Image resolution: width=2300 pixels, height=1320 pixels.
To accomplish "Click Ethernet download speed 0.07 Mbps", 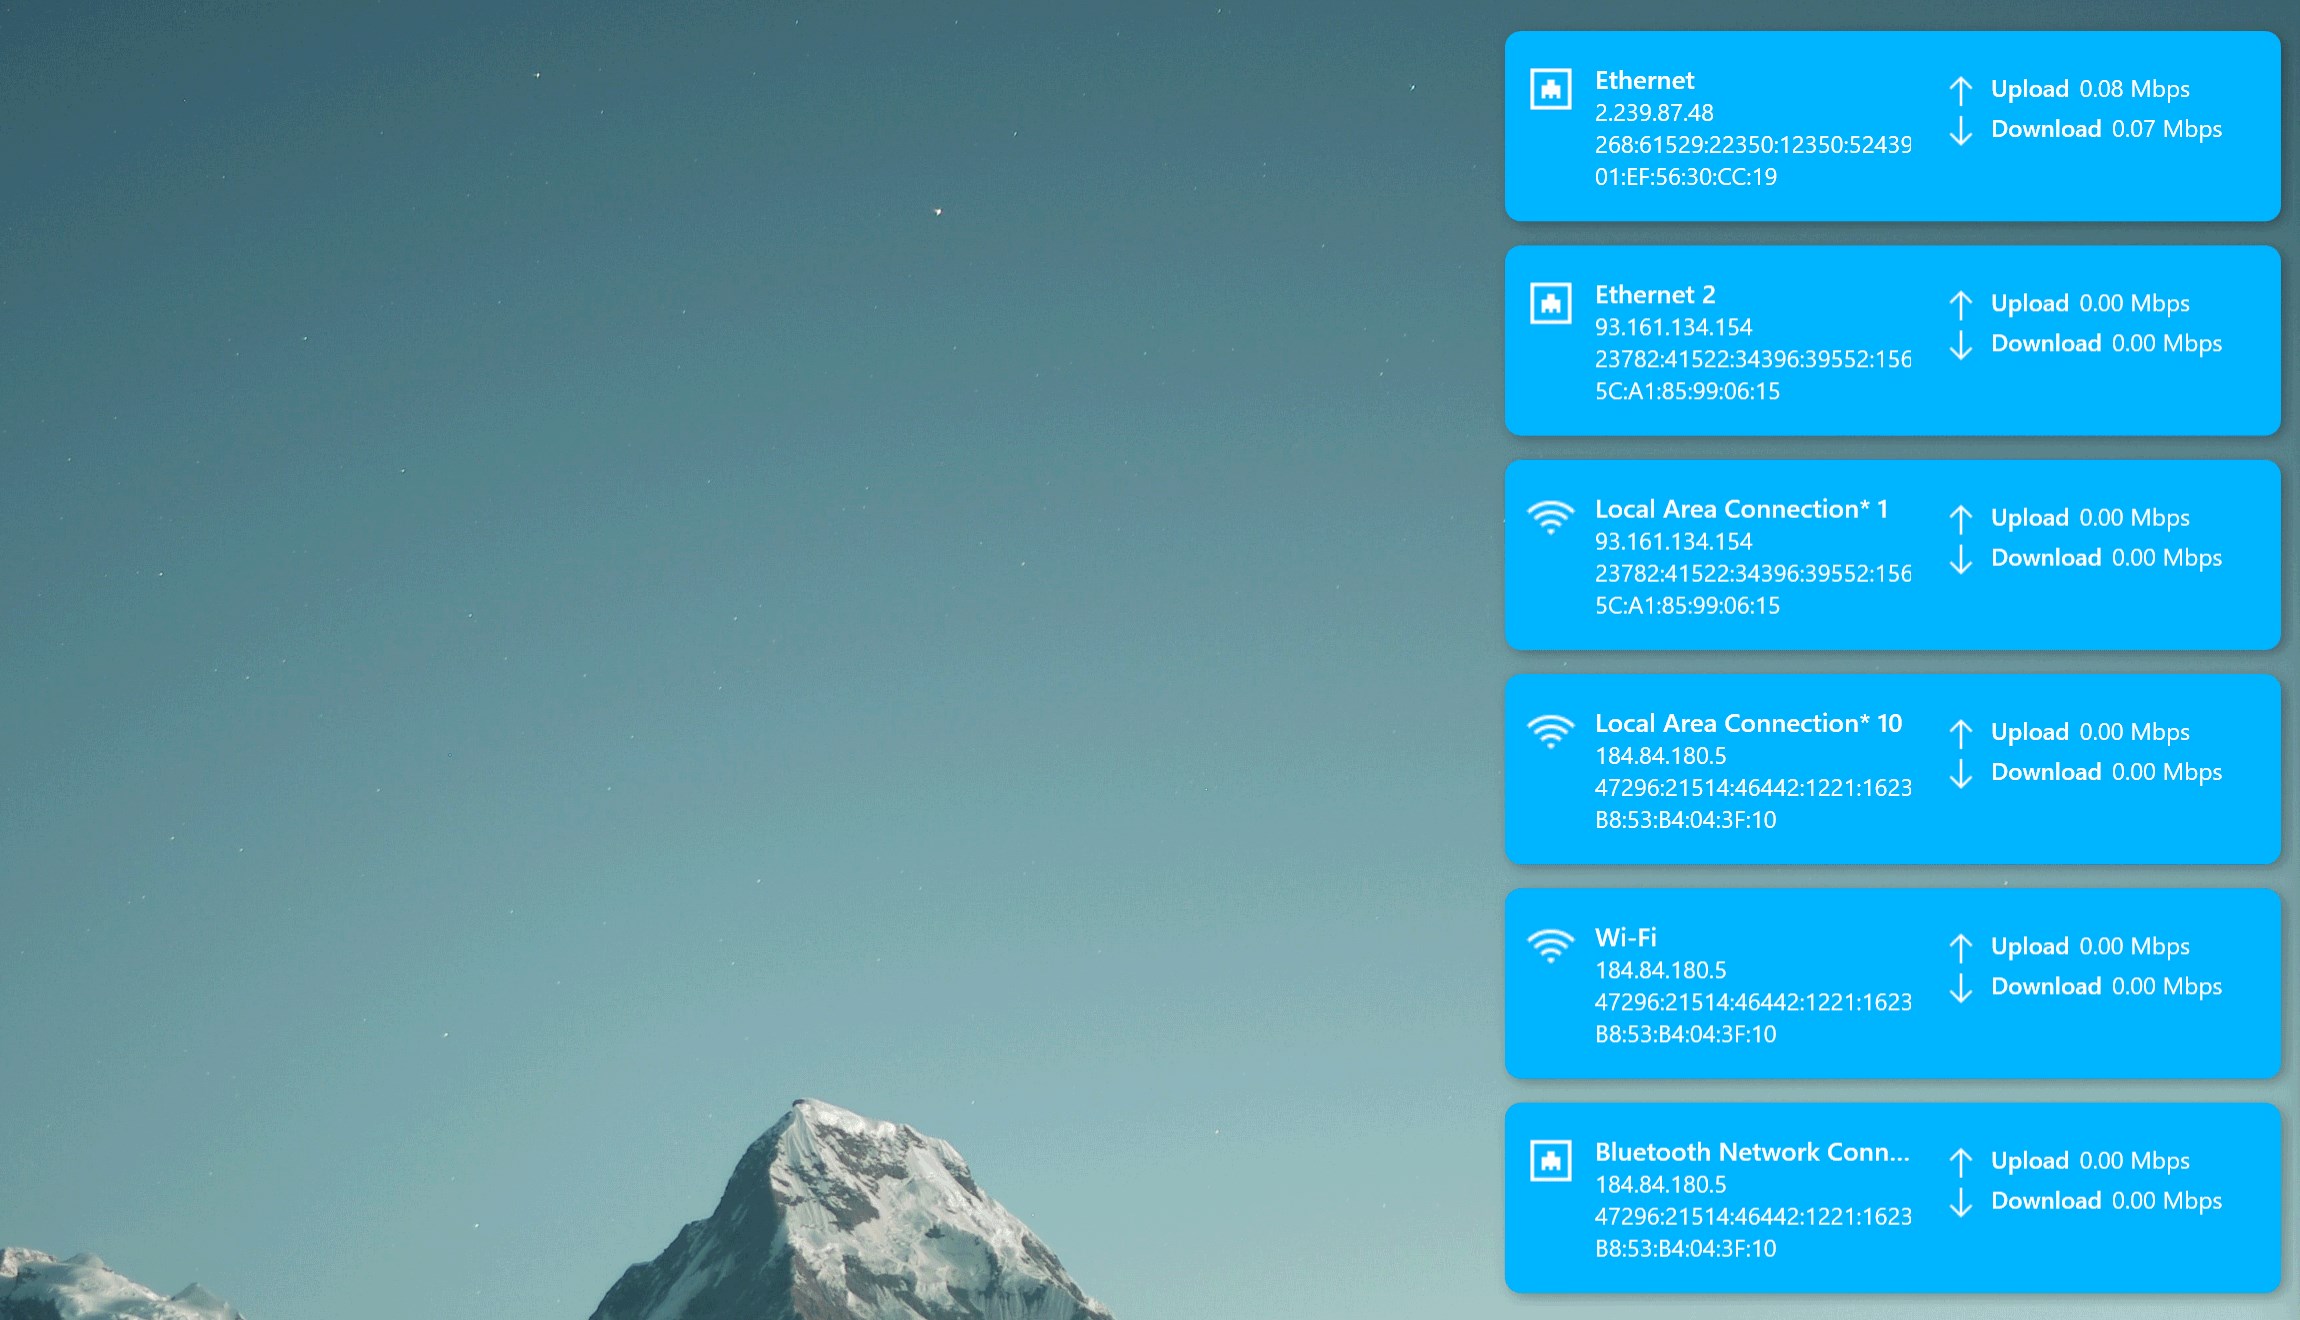I will (2166, 129).
